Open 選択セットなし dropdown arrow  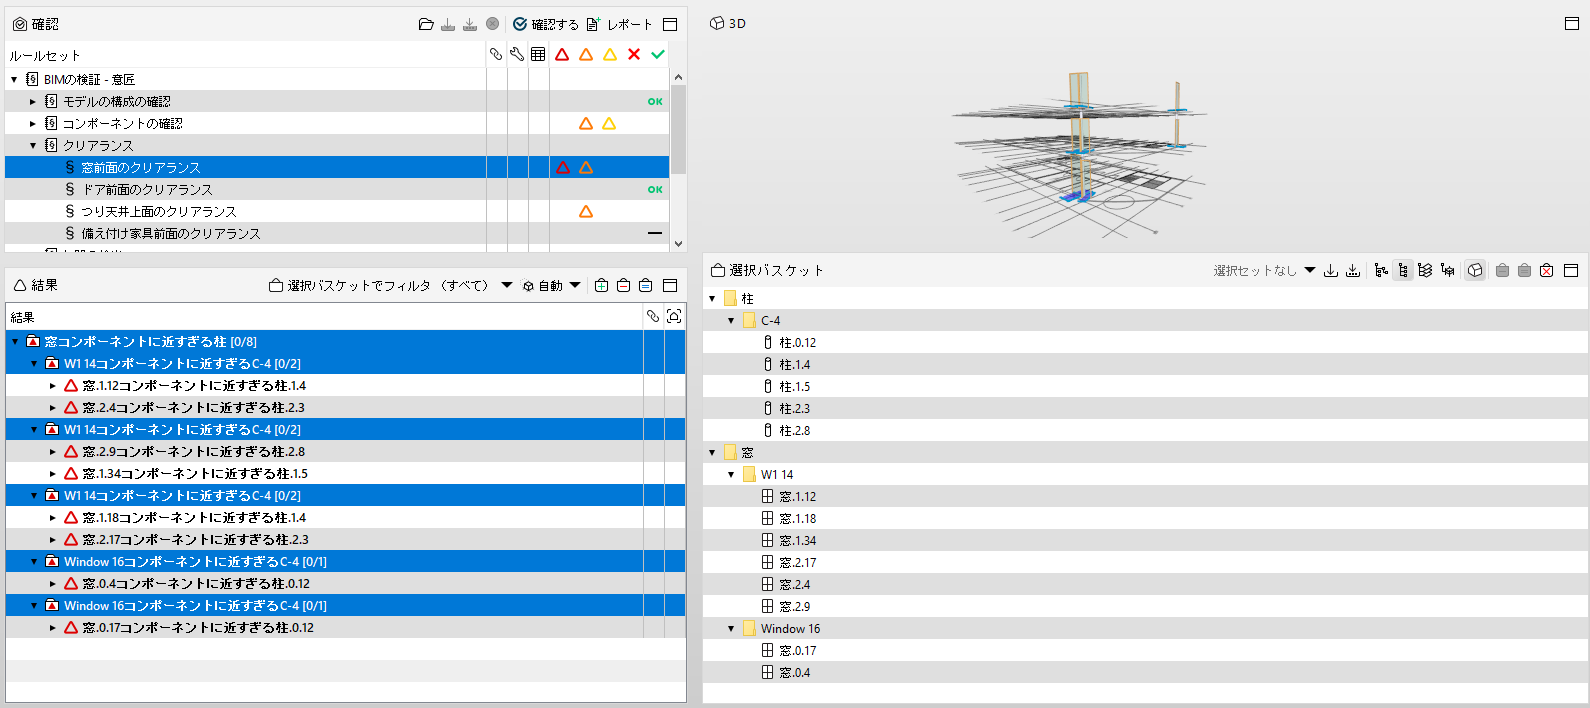(1310, 270)
